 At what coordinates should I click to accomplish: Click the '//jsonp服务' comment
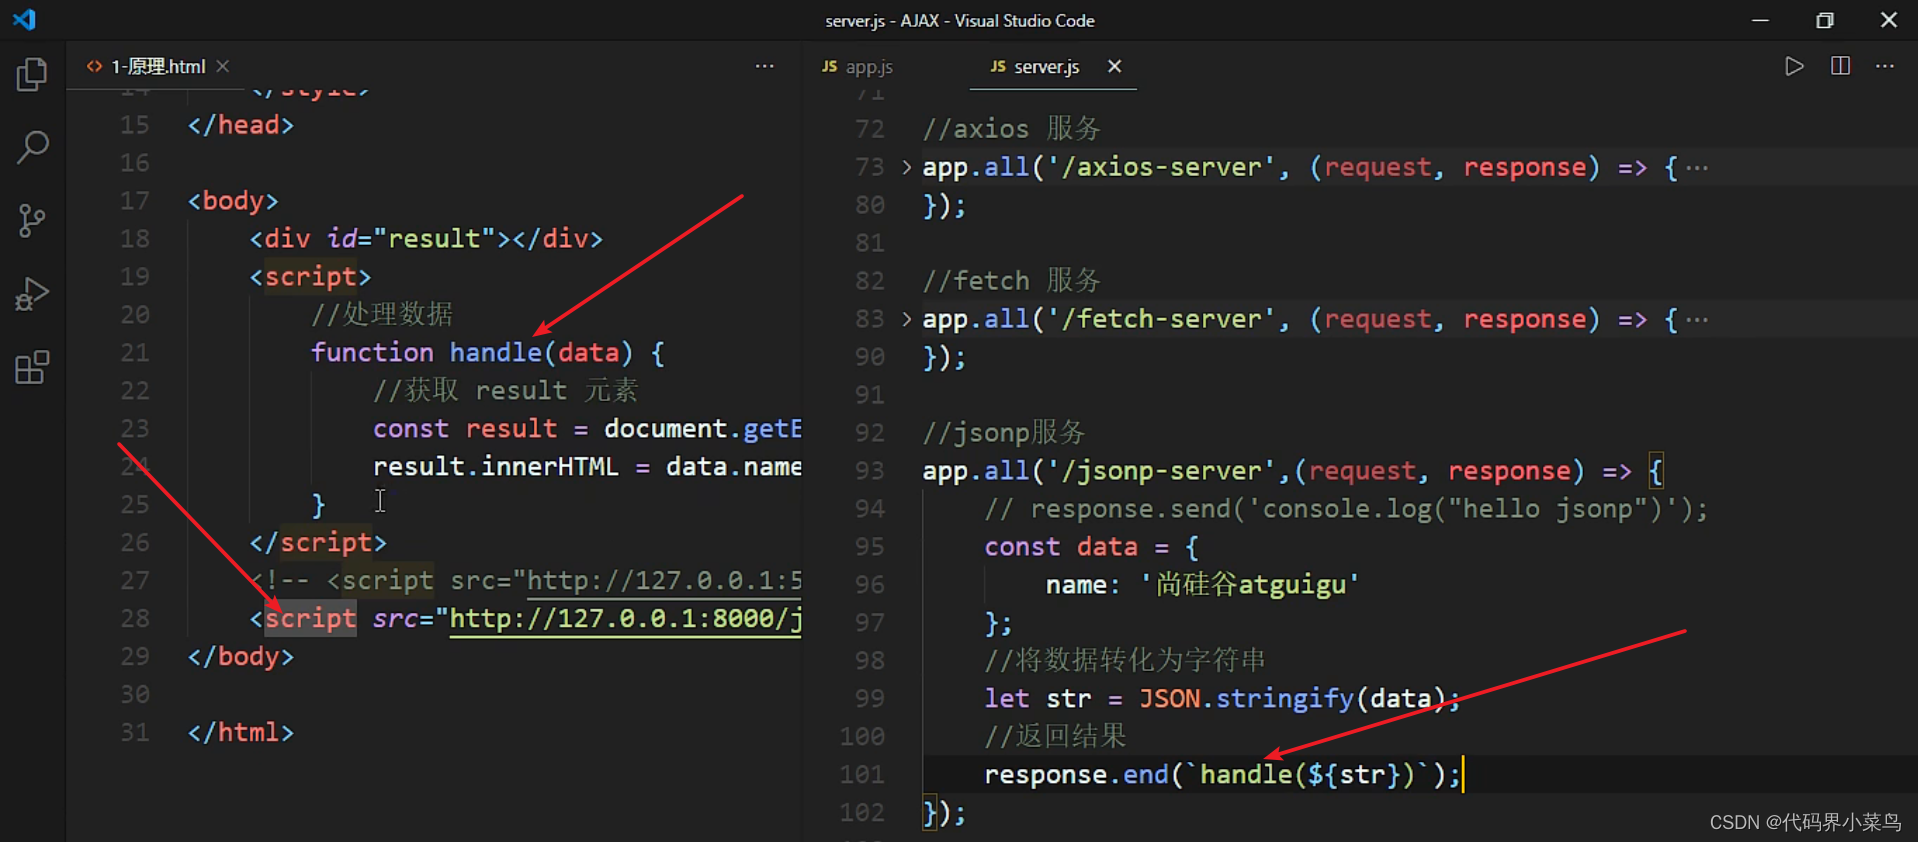[1003, 433]
